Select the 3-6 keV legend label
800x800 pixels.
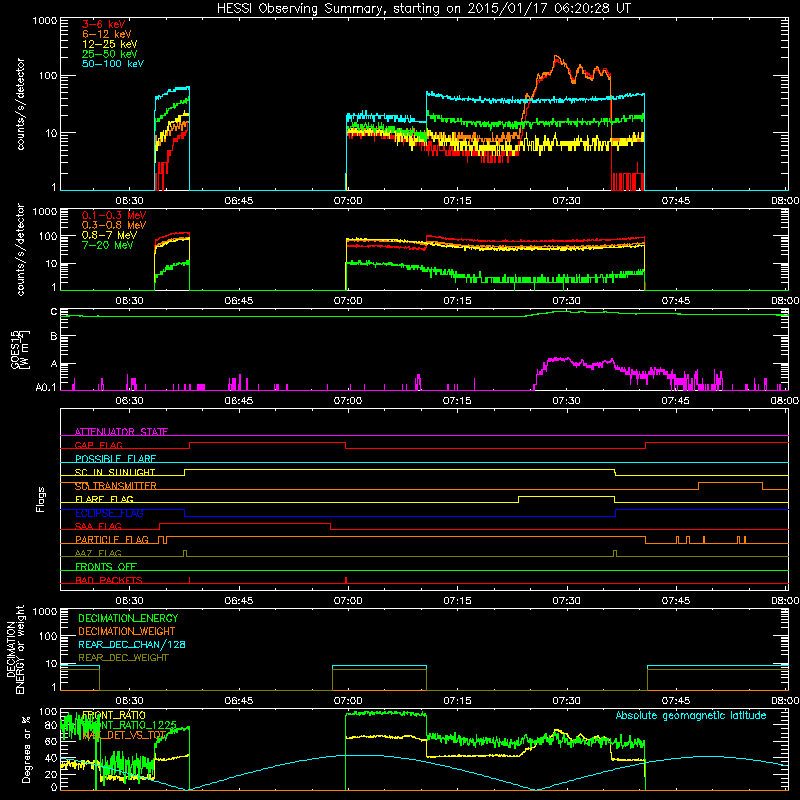(x=103, y=24)
